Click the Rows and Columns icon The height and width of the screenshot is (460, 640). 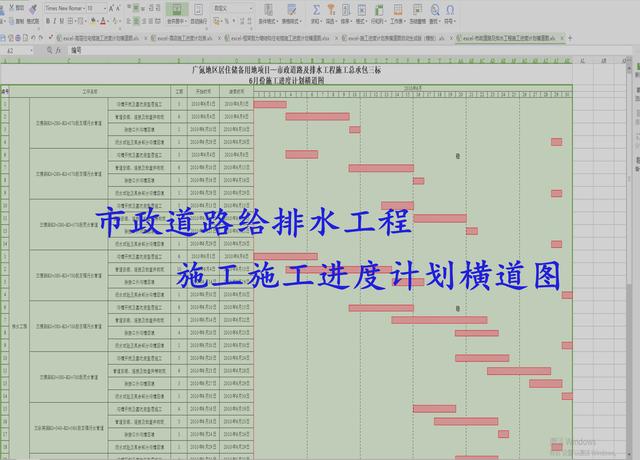[x=379, y=10]
